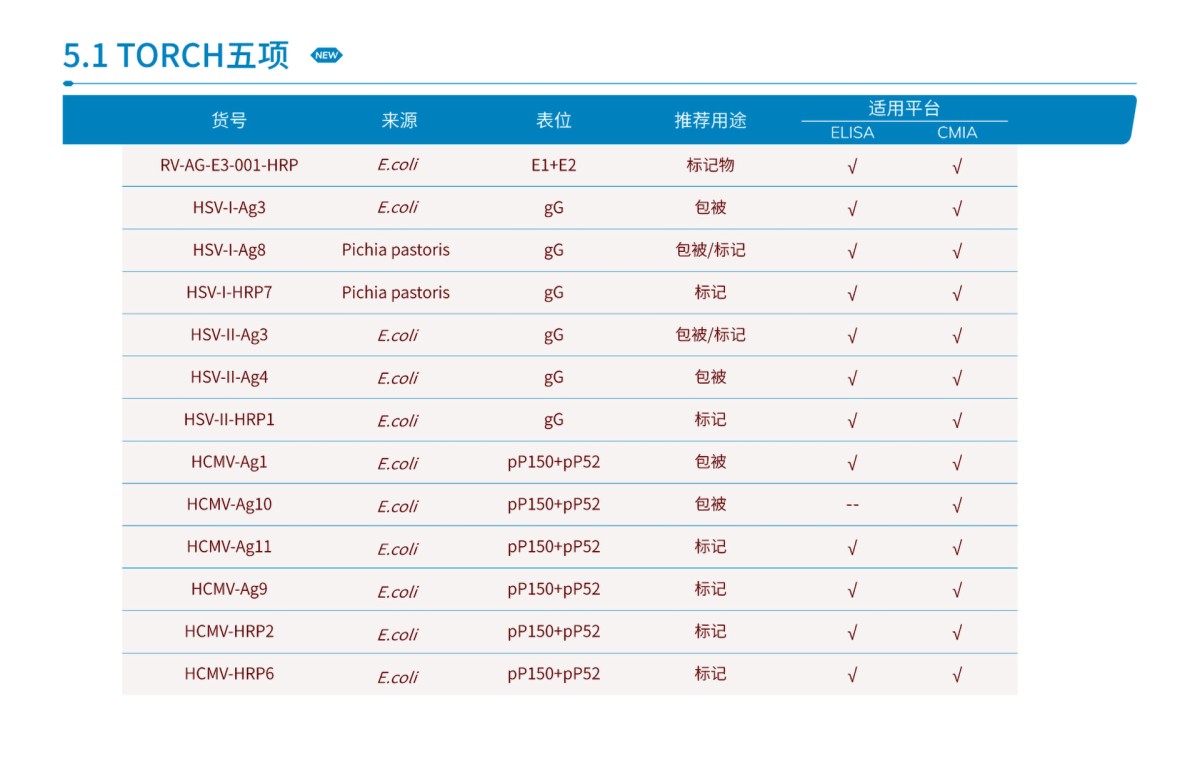
Task: Toggle the dash marker under ELISA for HCMV-Ag10
Action: coord(852,504)
